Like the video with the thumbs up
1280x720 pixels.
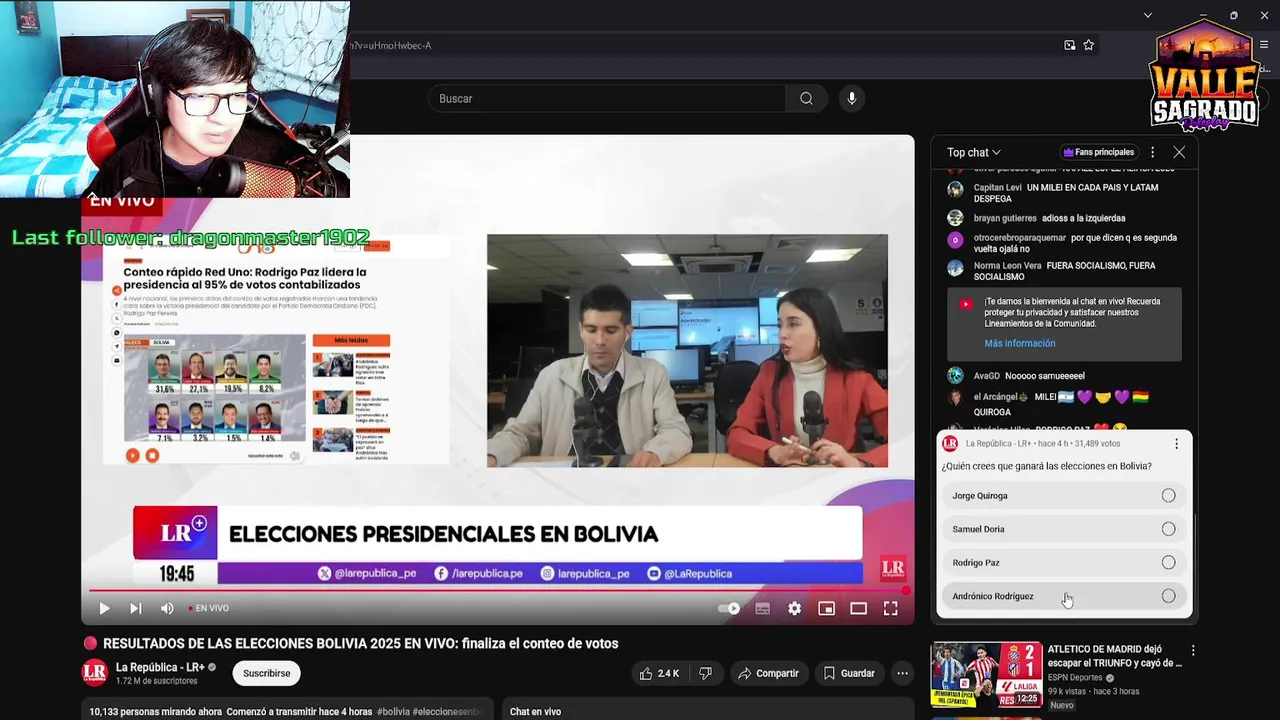tap(660, 673)
